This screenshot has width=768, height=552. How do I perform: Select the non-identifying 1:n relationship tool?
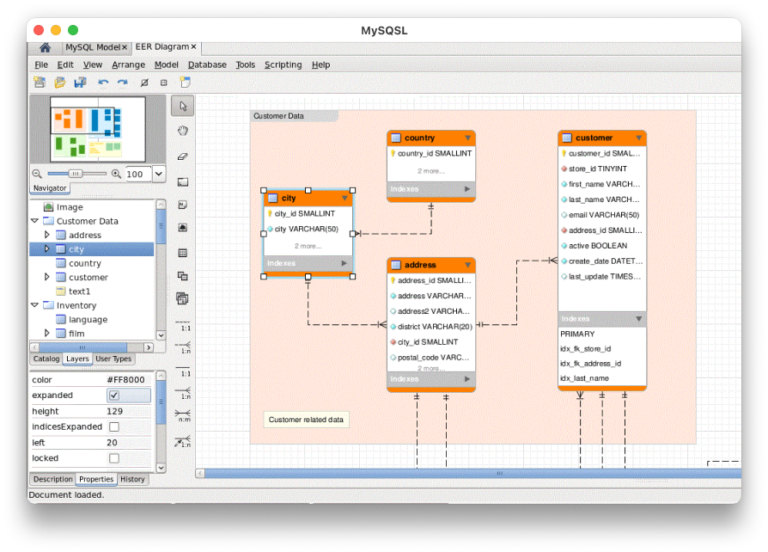[183, 347]
